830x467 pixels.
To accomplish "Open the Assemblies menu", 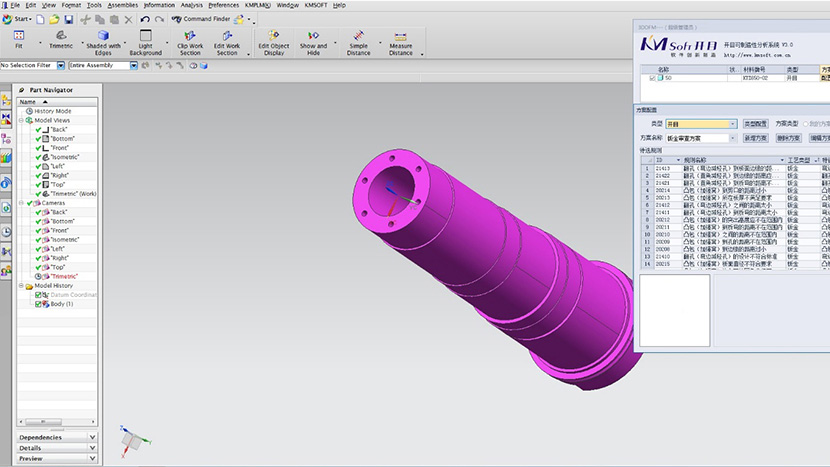I will coord(123,5).
